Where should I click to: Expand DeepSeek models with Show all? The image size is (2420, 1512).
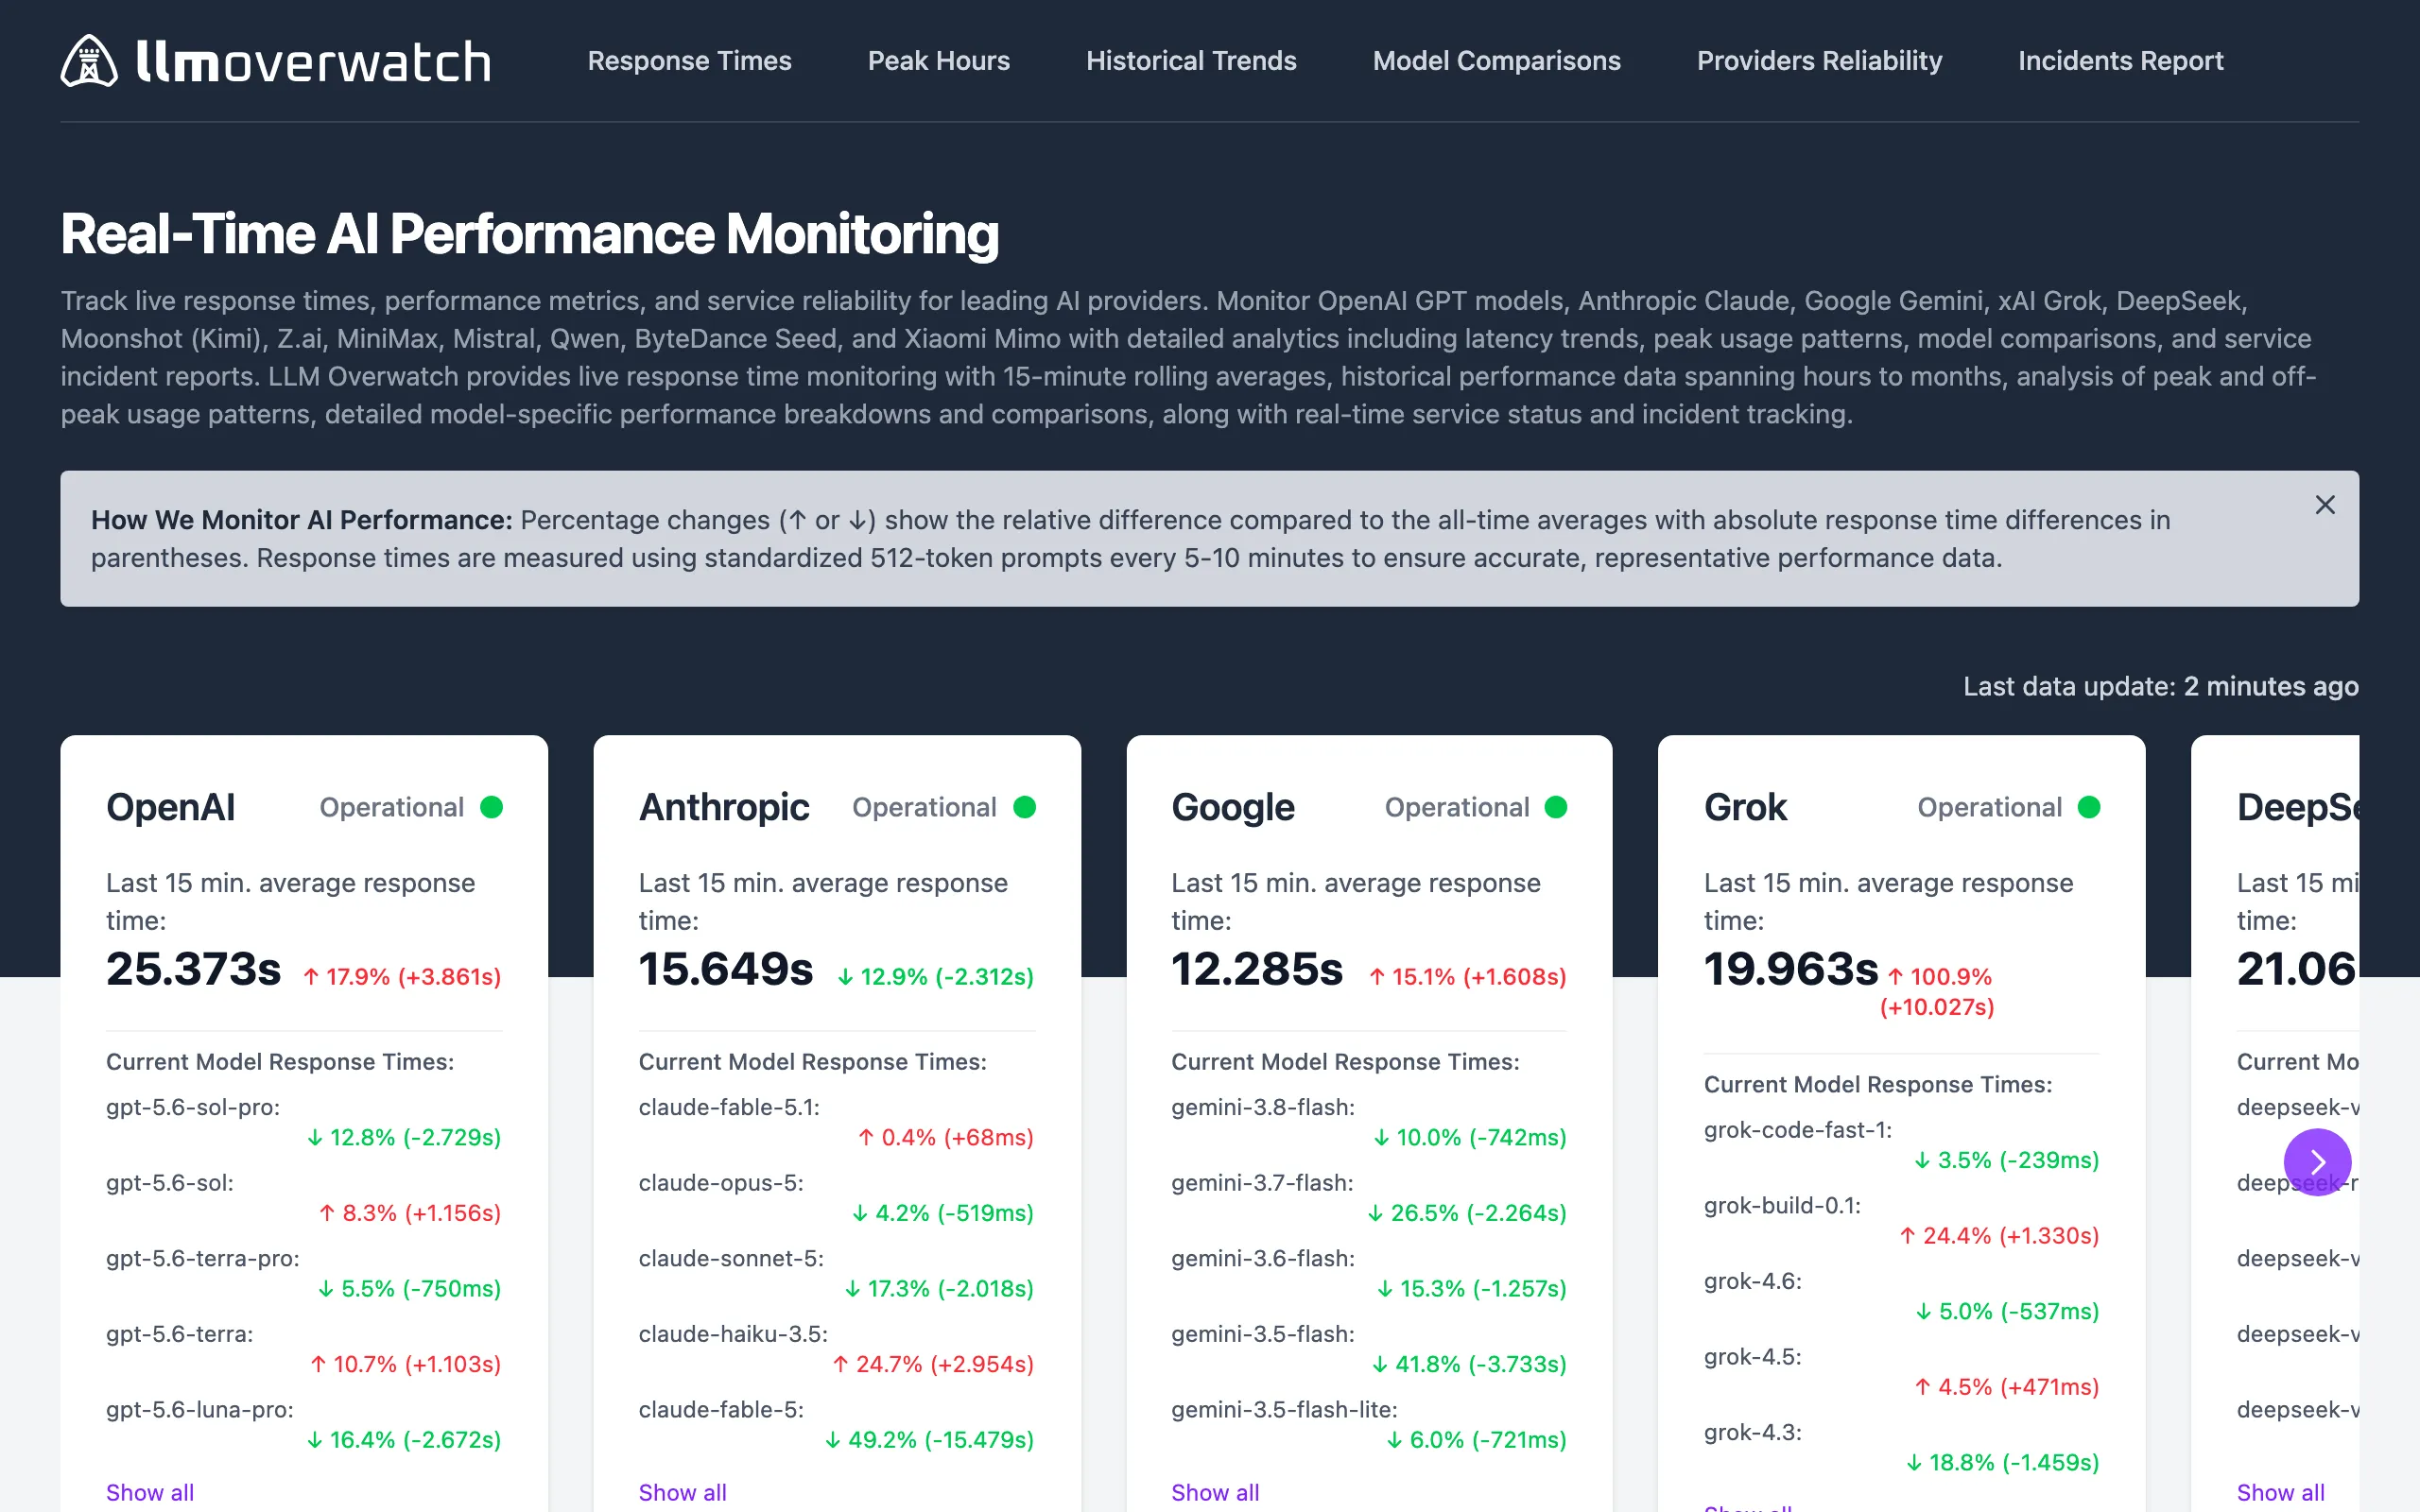coord(2280,1492)
